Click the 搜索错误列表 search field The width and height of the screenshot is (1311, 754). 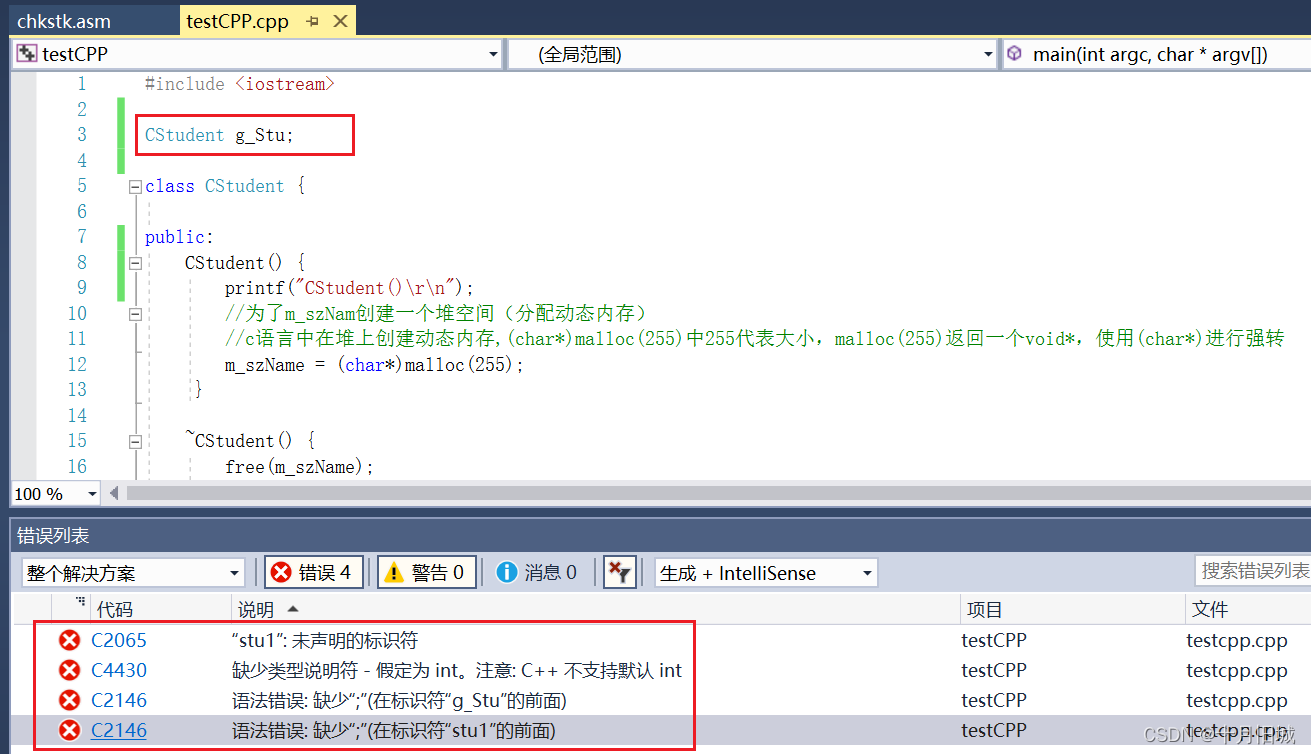1253,571
